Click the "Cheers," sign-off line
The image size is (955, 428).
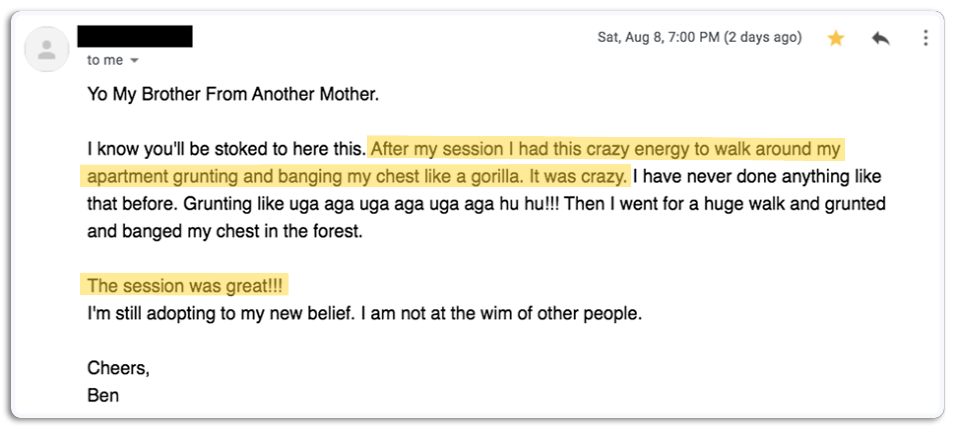click(x=118, y=367)
